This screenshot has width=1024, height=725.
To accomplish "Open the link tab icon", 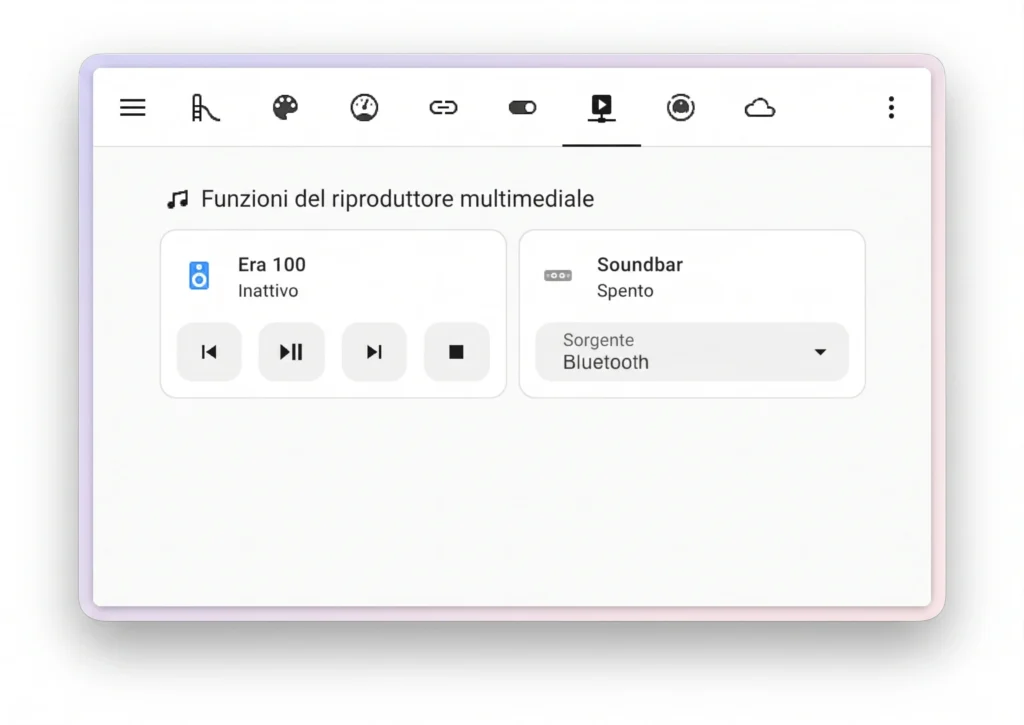I will (x=443, y=107).
